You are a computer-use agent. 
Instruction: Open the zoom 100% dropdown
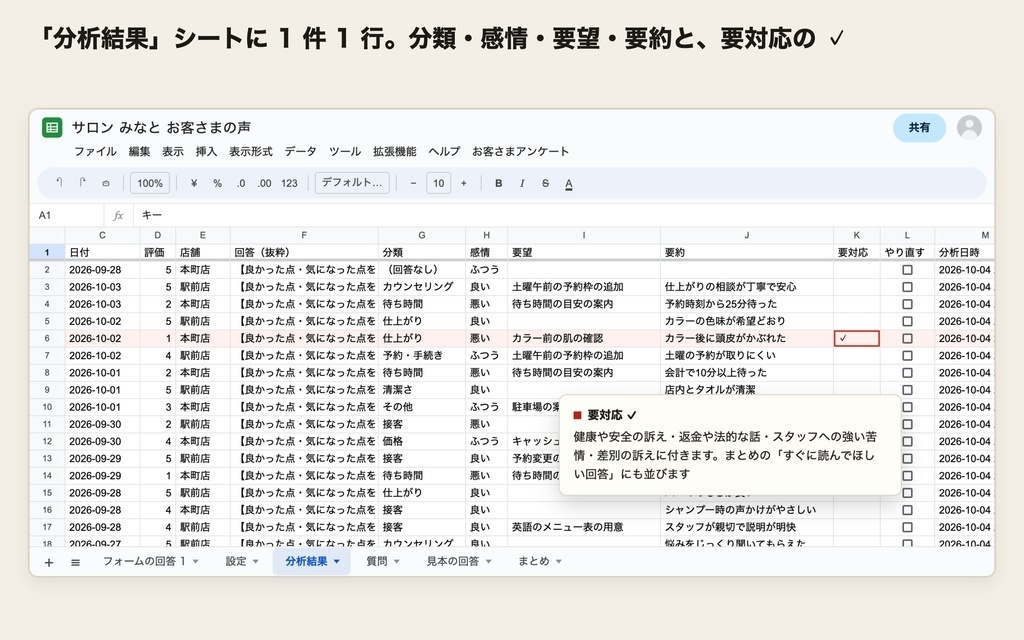coord(150,184)
